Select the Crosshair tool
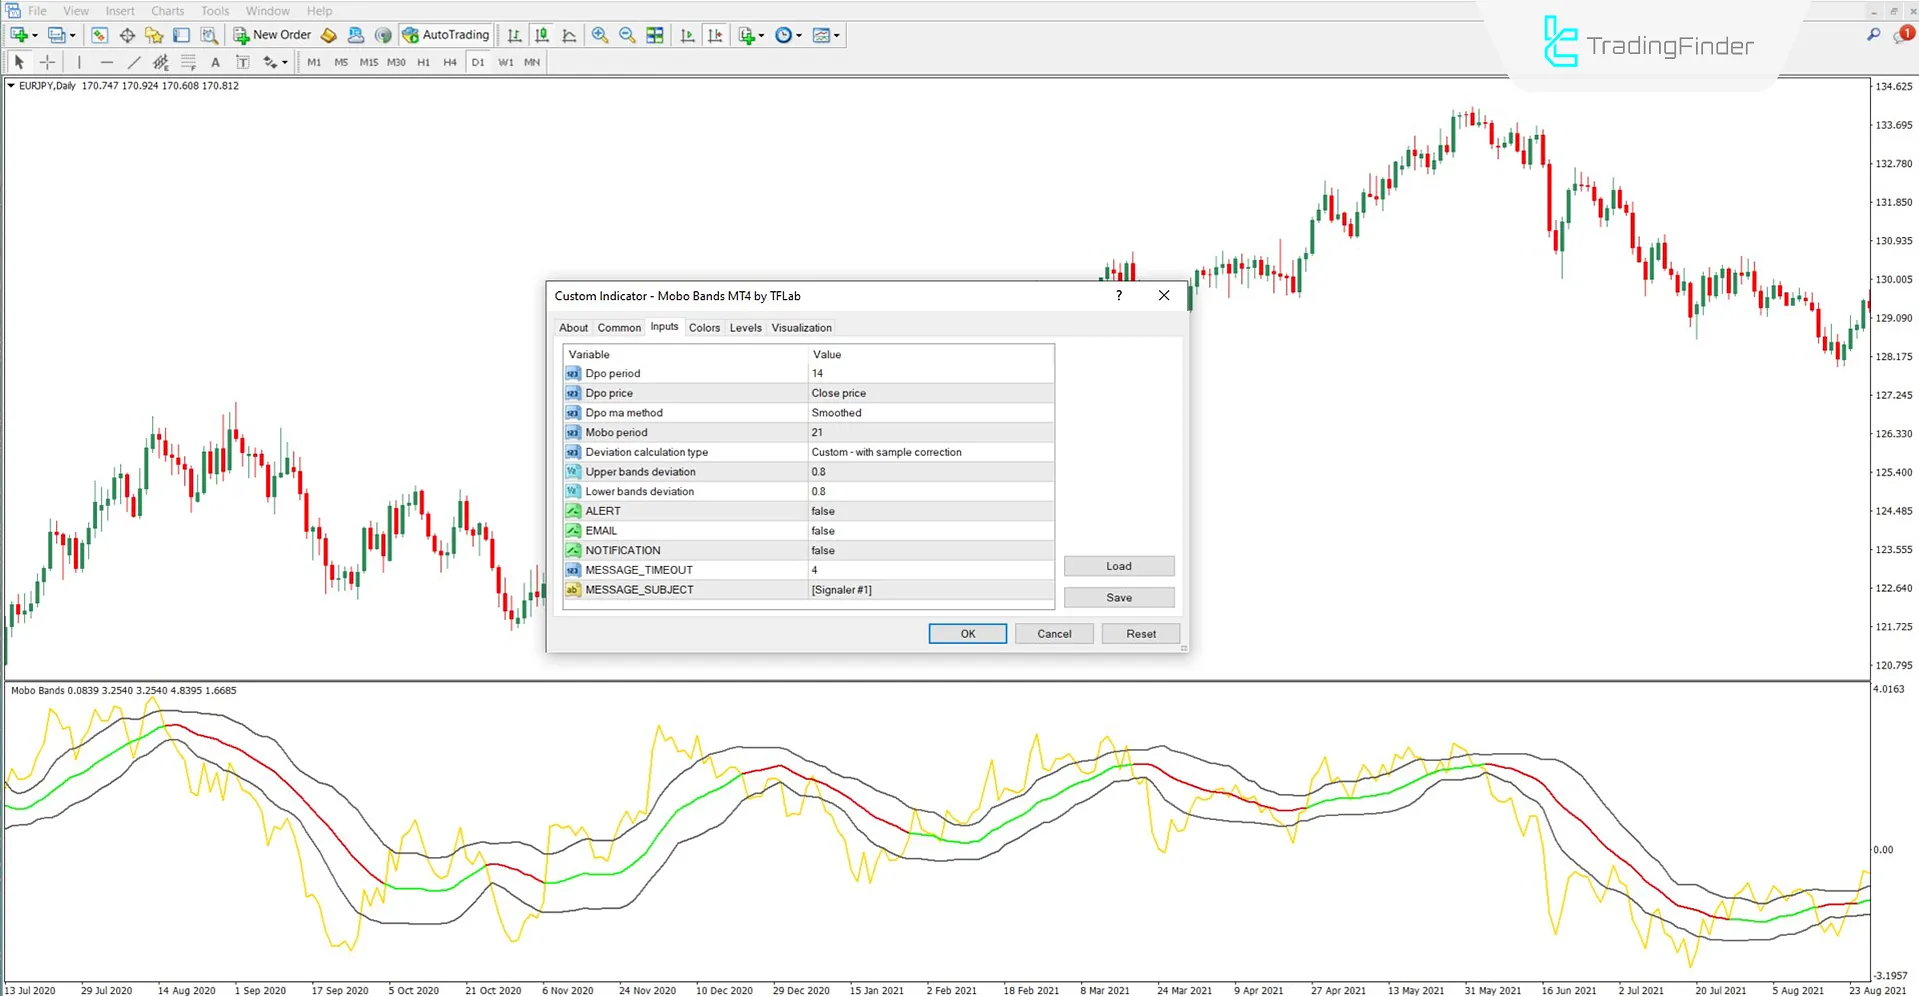This screenshot has width=1919, height=996. point(46,61)
